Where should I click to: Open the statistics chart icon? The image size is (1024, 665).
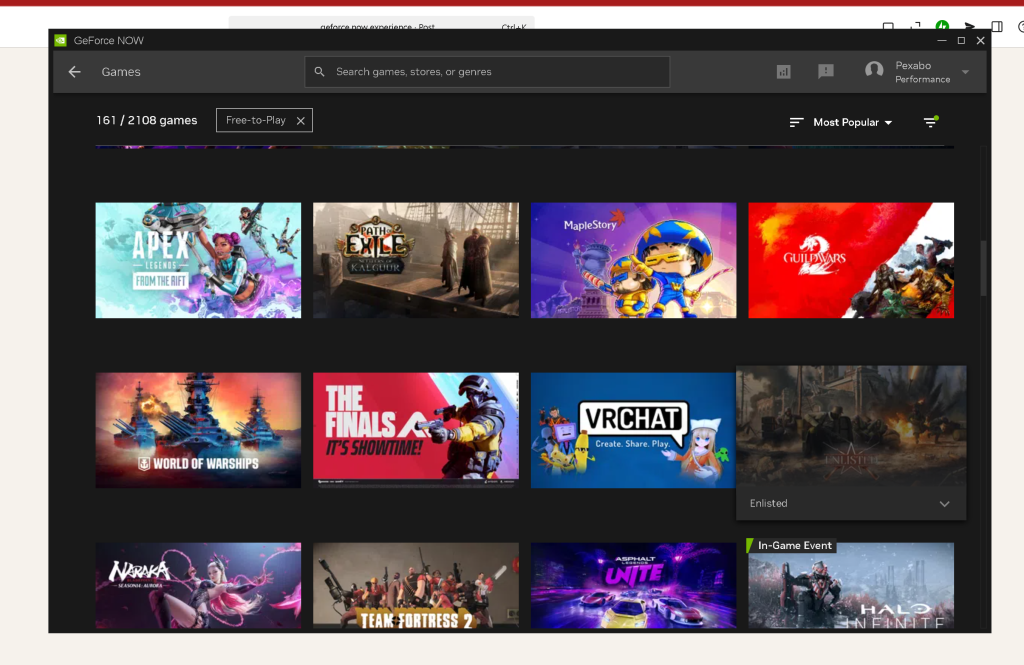coord(783,72)
